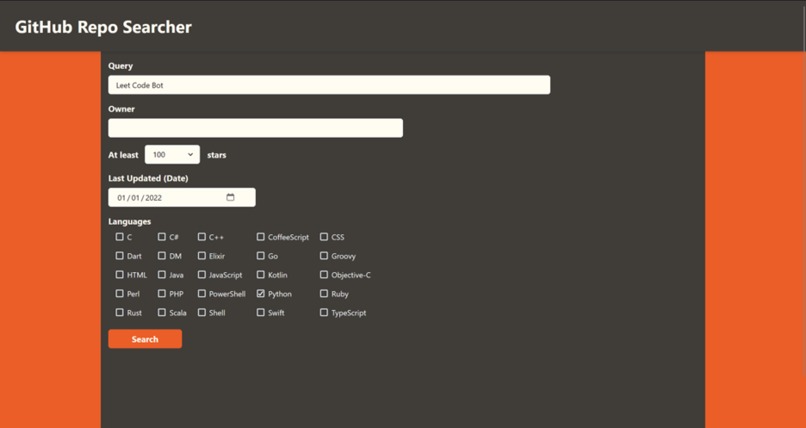Click the 'stars' label text

tap(216, 155)
